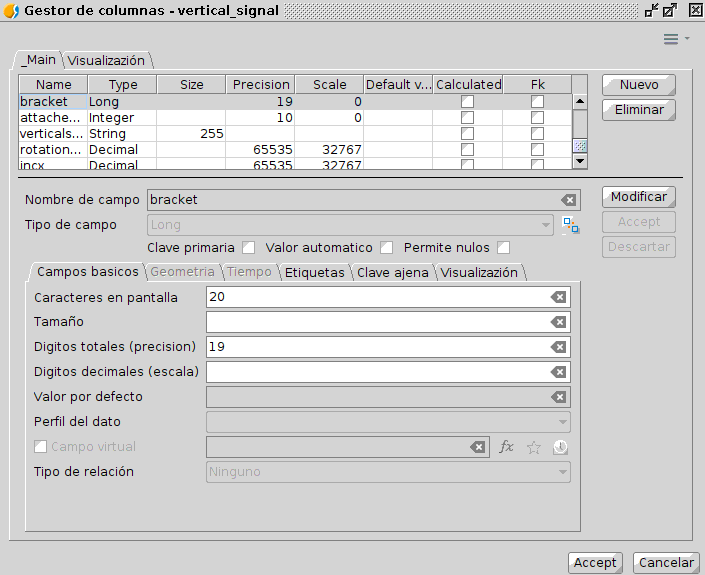
Task: Select the 'rotation...' Decimal row
Action: coord(295,150)
